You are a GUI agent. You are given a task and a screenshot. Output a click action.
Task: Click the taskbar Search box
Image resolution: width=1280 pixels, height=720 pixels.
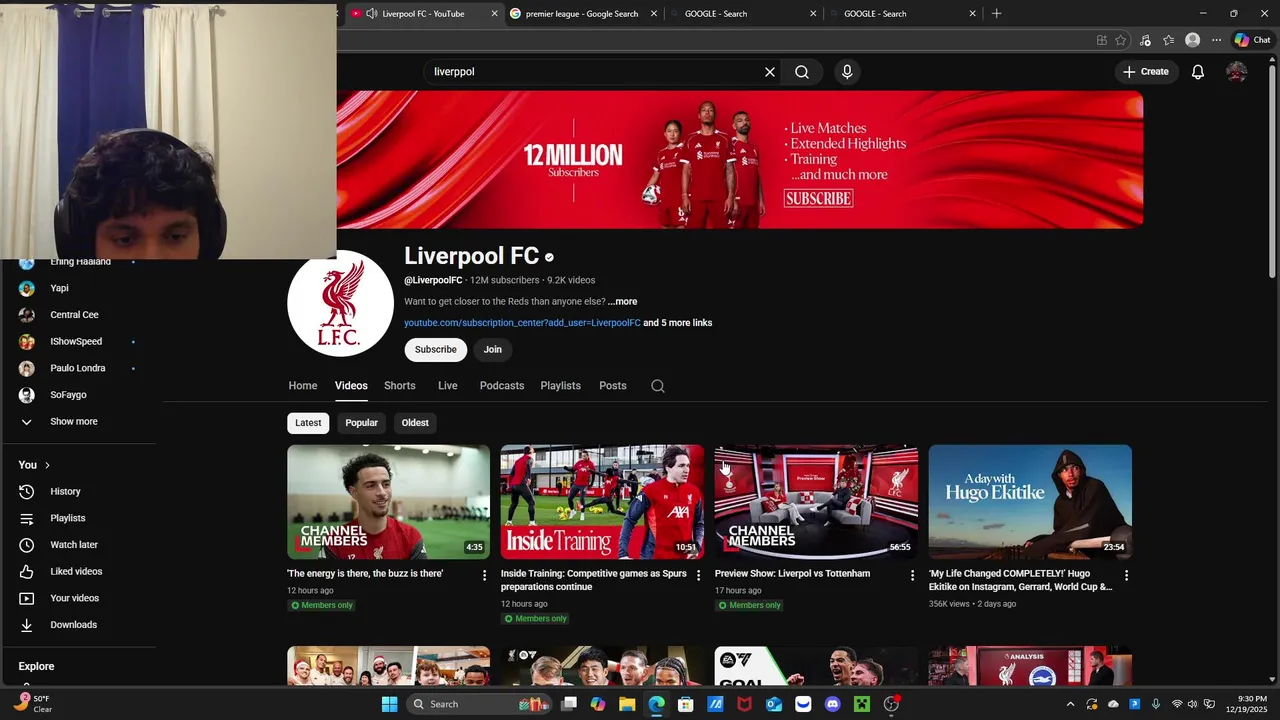[478, 704]
